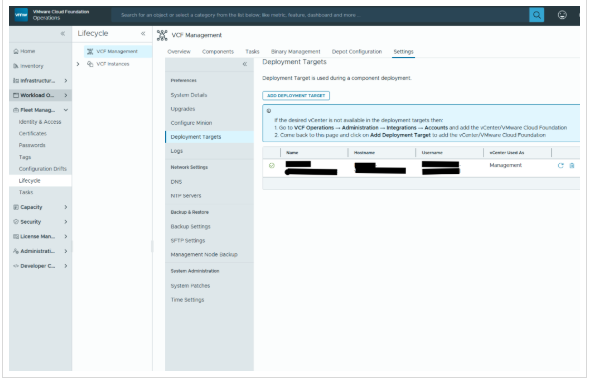The width and height of the screenshot is (589, 380).
Task: Click the info icon in notice box
Action: (269, 111)
